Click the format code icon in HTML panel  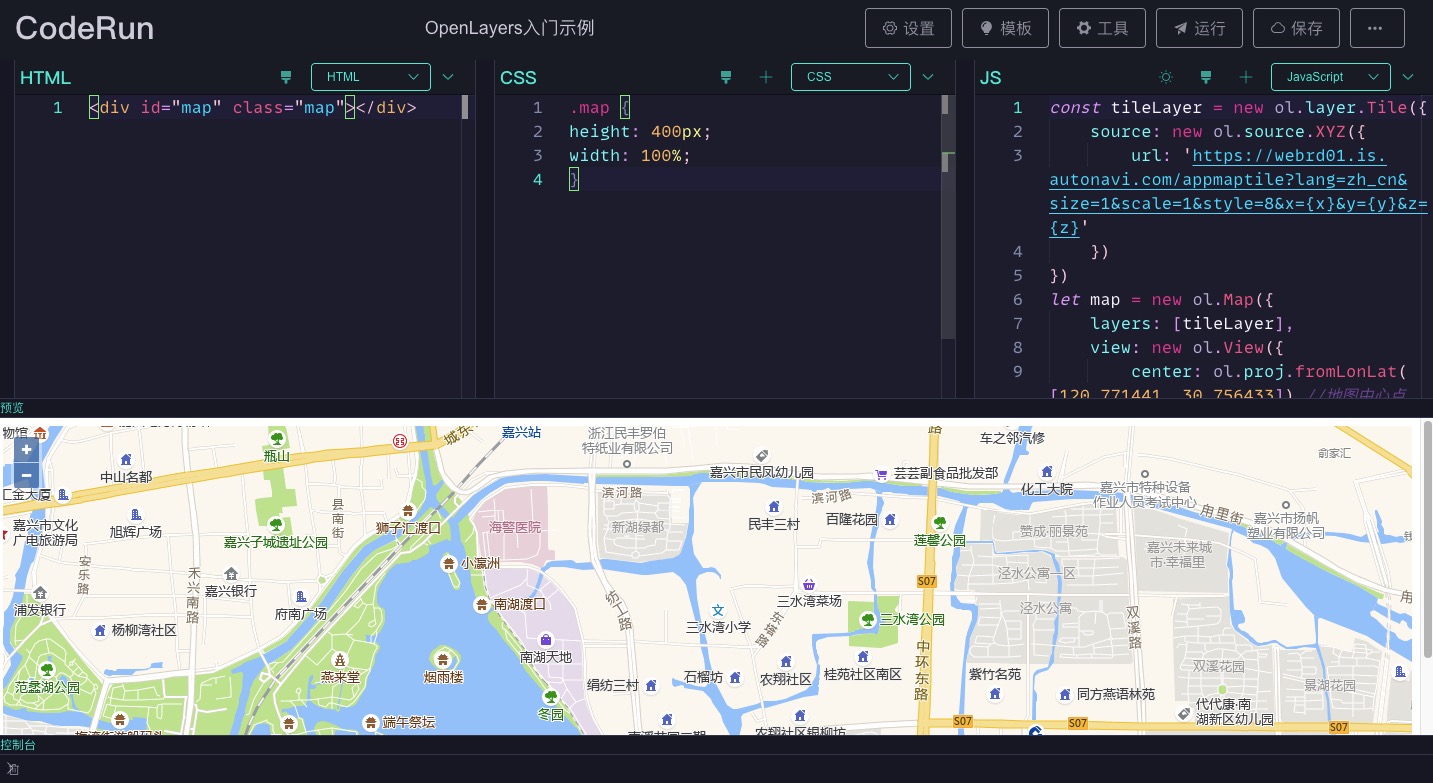286,77
